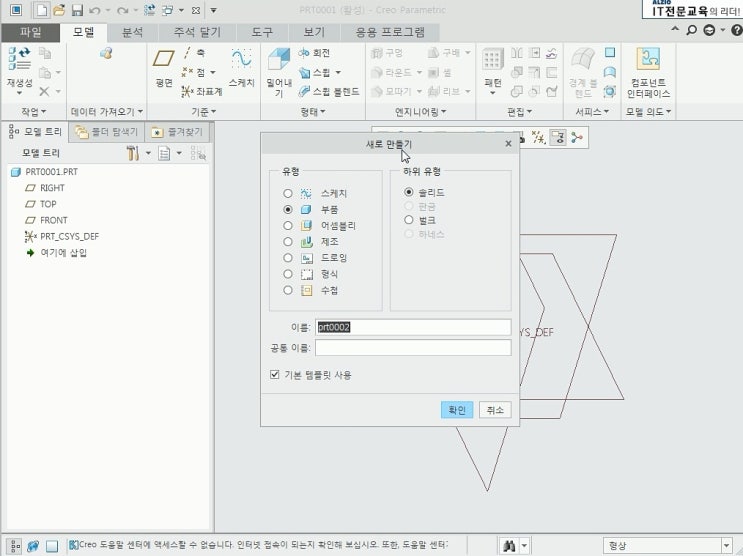Expand the Engineering (엔지니어링) group dropdown
The width and height of the screenshot is (743, 556).
click(420, 112)
